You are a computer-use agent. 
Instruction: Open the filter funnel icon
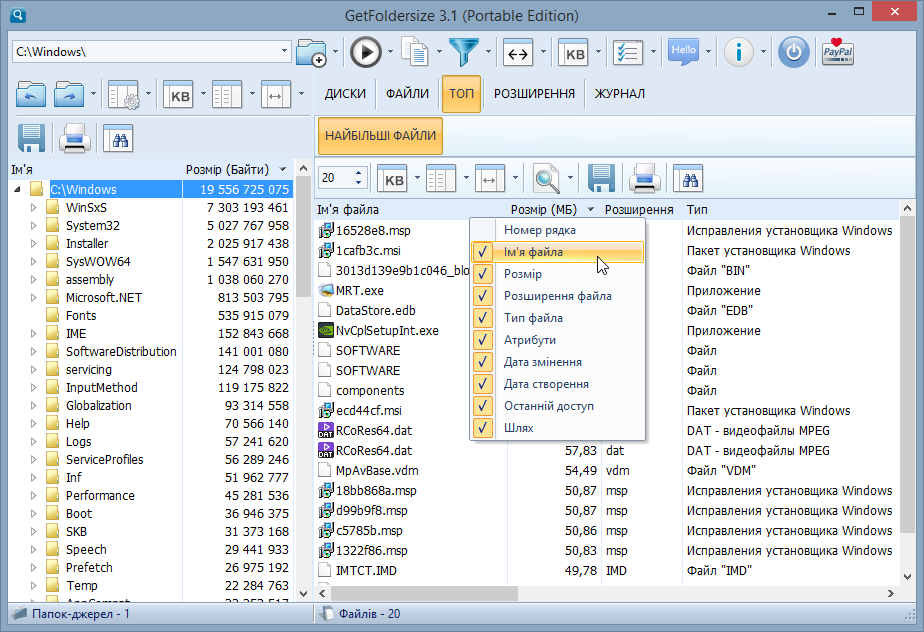464,52
